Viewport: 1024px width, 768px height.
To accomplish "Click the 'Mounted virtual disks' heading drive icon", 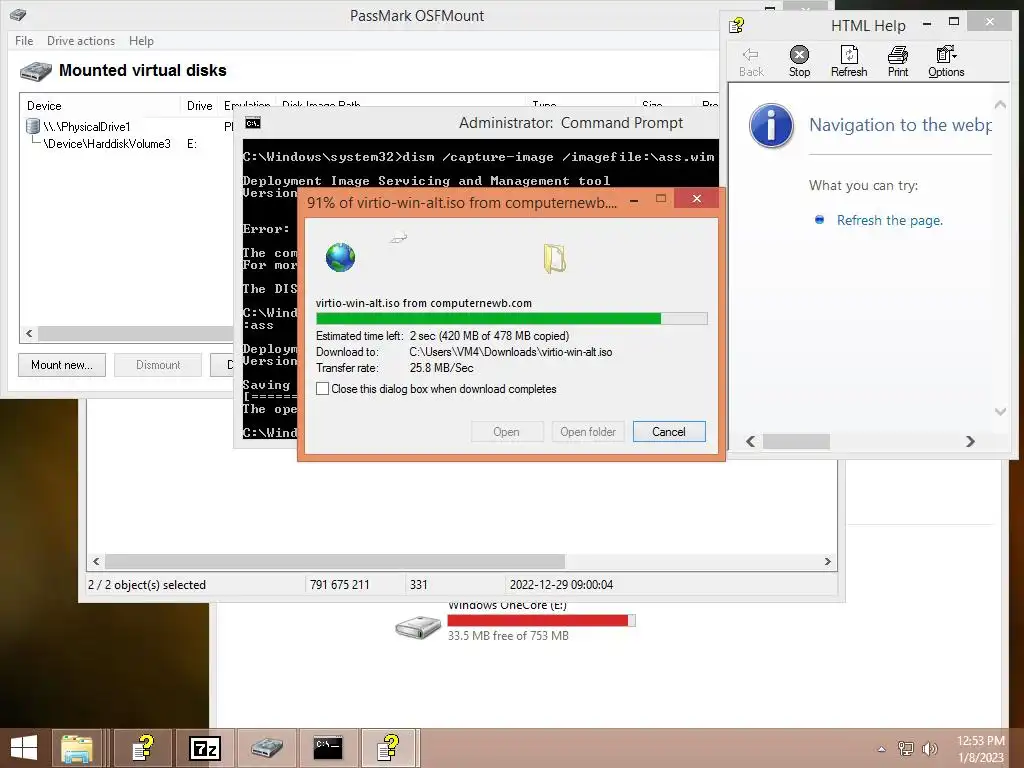I will pos(35,71).
